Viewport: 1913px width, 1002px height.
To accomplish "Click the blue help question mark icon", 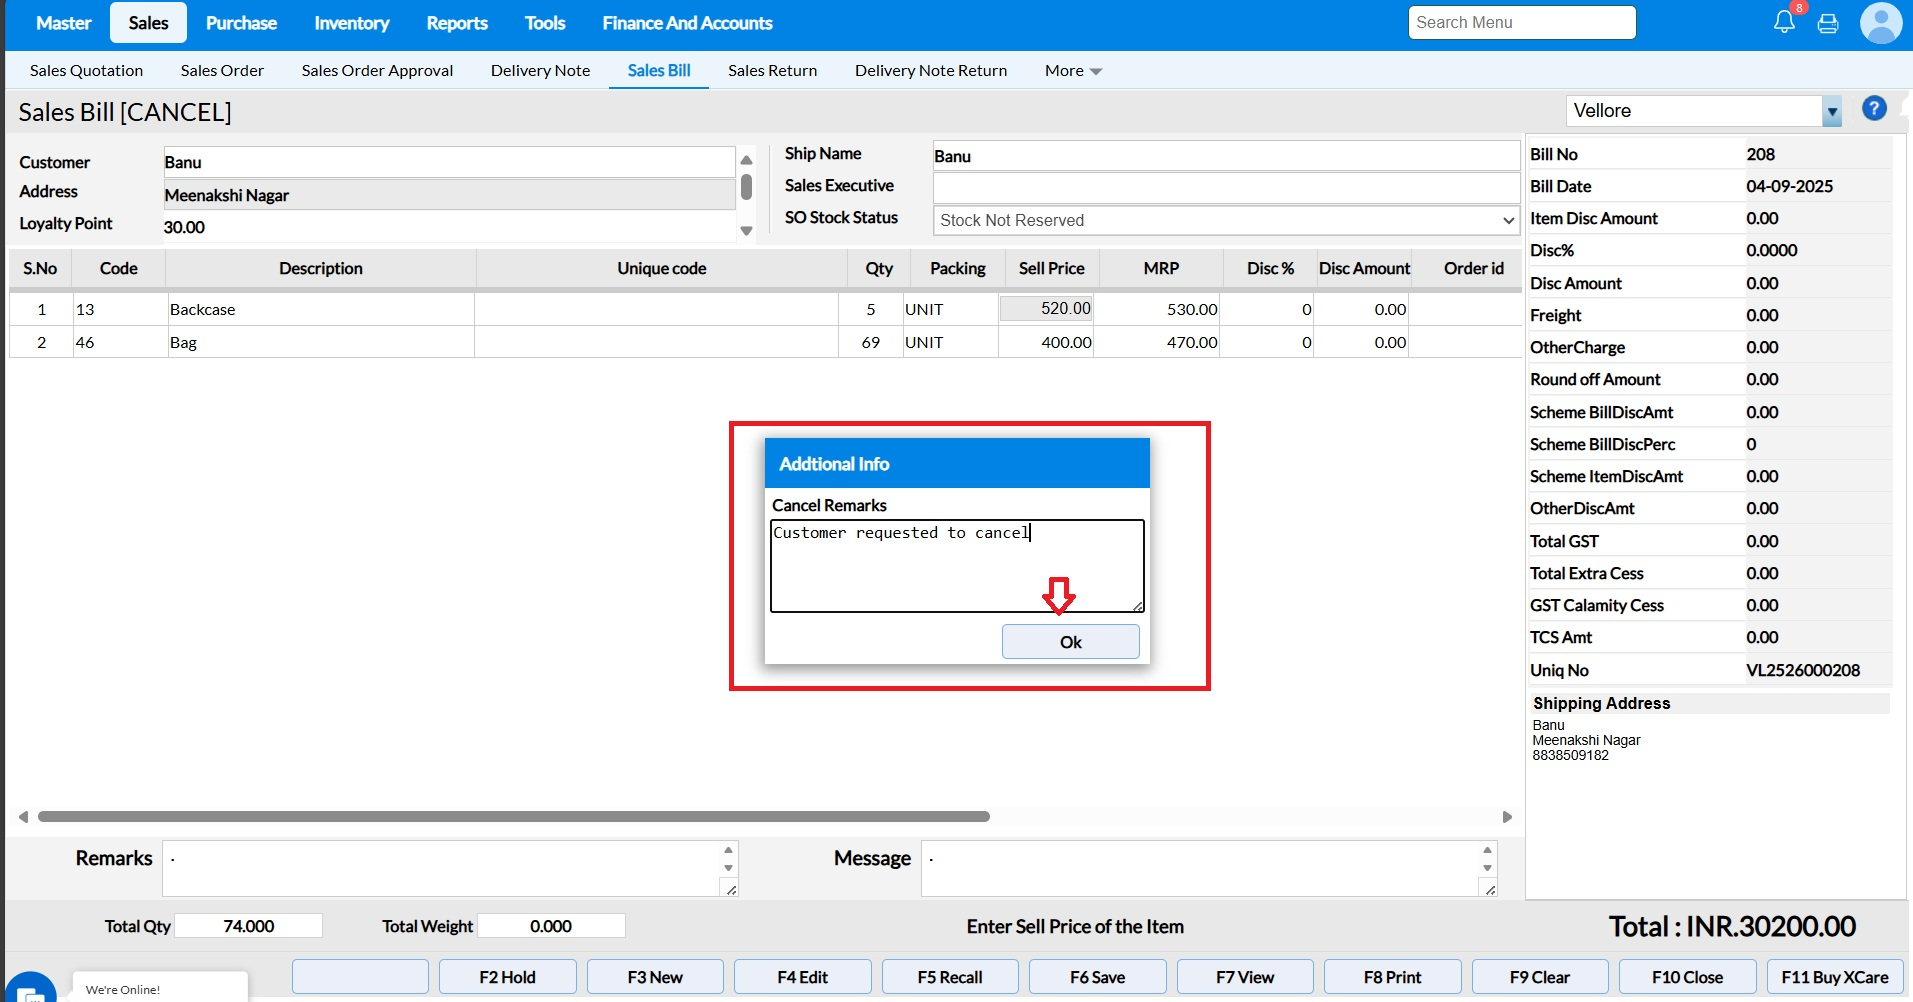I will pos(1874,109).
